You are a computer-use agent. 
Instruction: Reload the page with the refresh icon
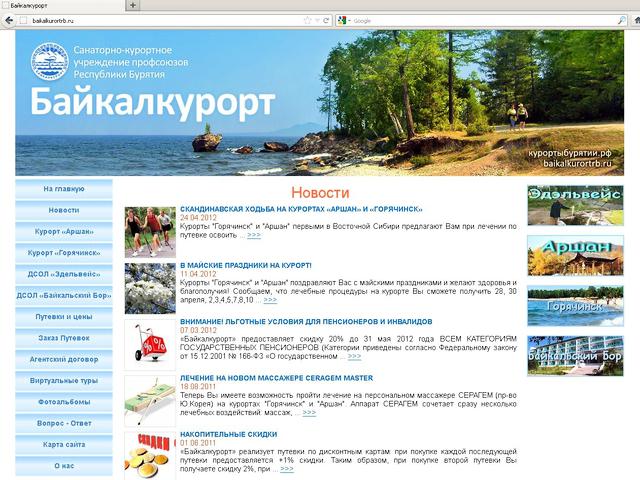coord(326,20)
